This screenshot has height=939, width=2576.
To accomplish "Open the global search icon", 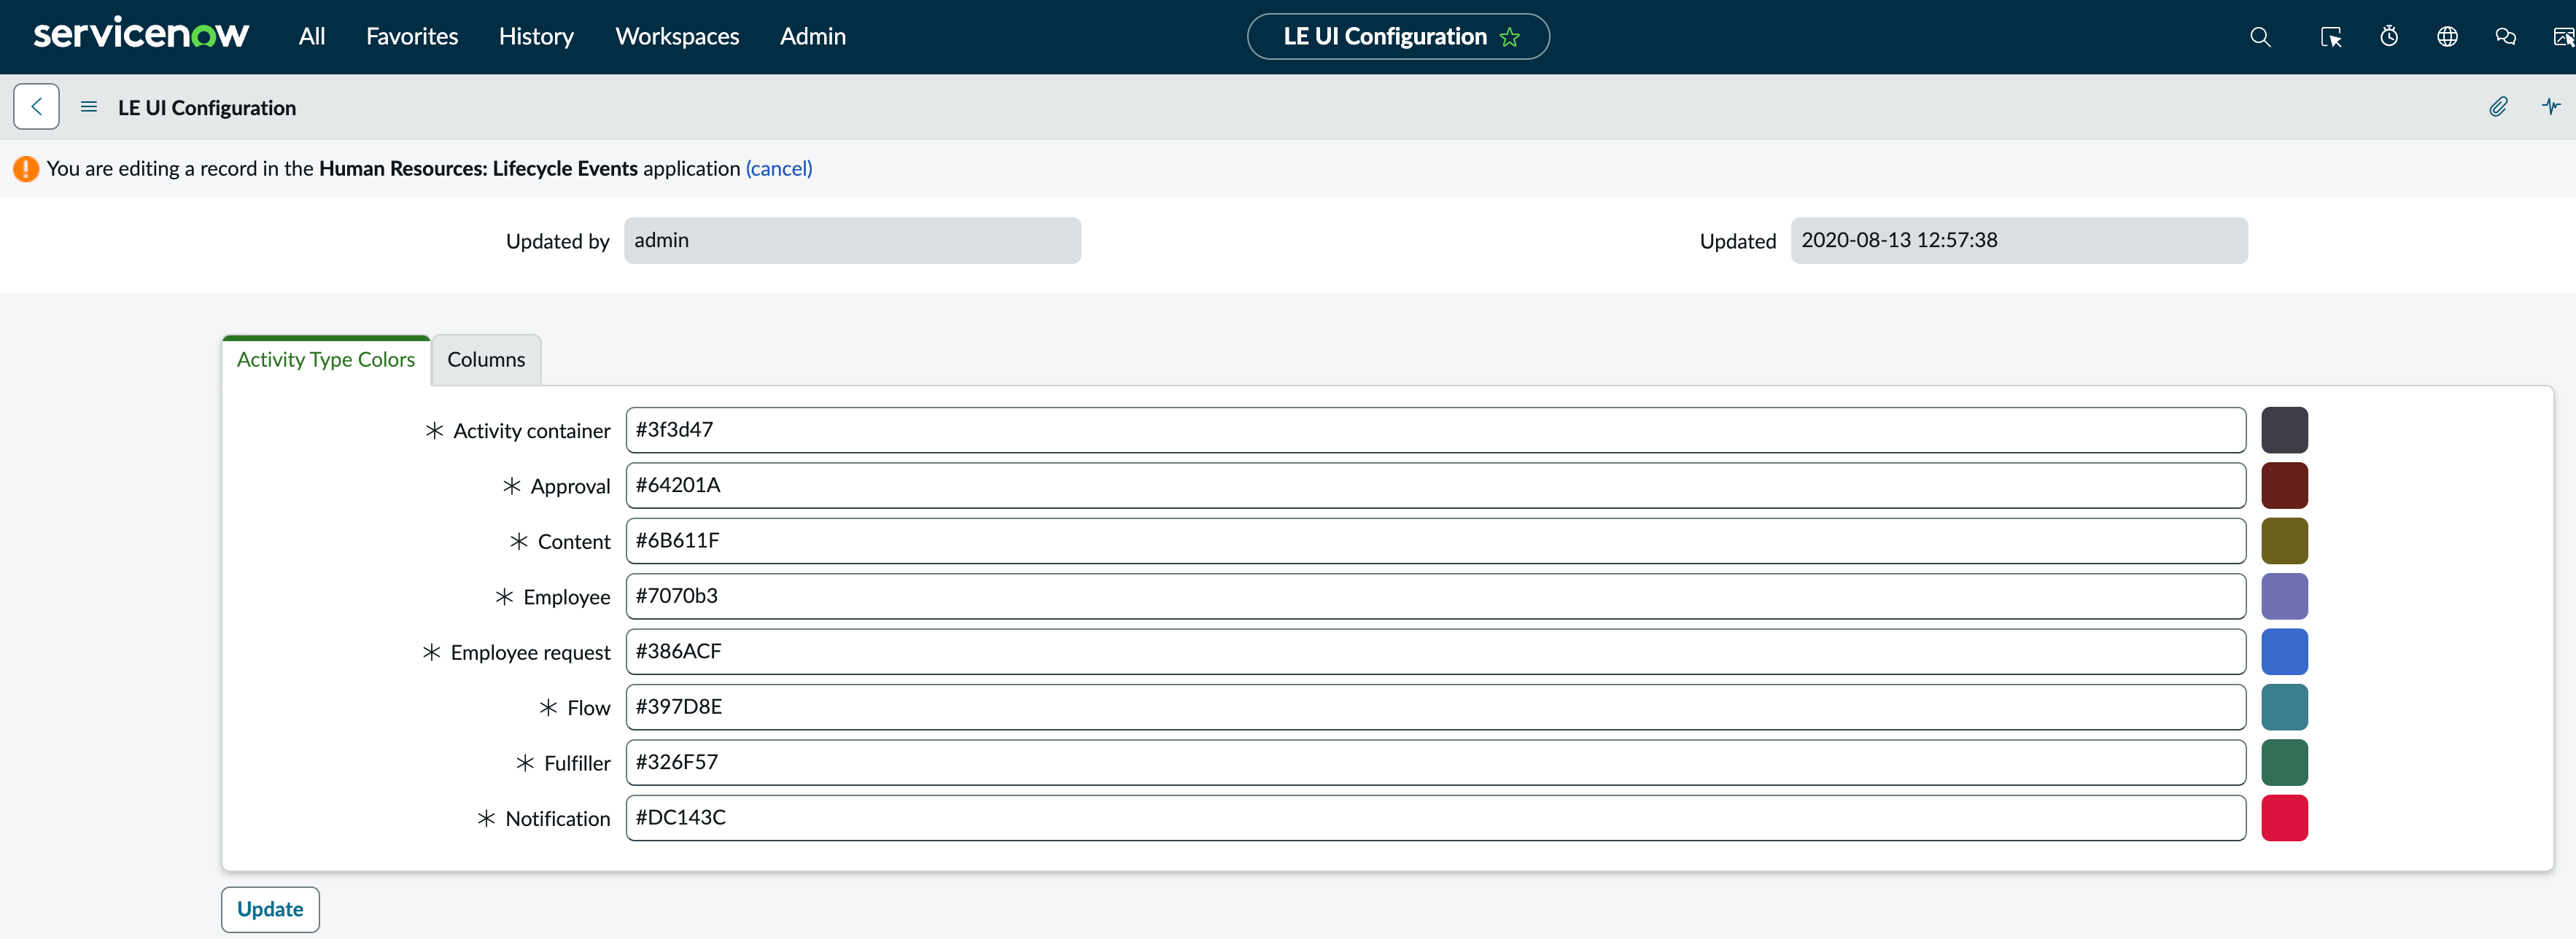I will [2260, 37].
